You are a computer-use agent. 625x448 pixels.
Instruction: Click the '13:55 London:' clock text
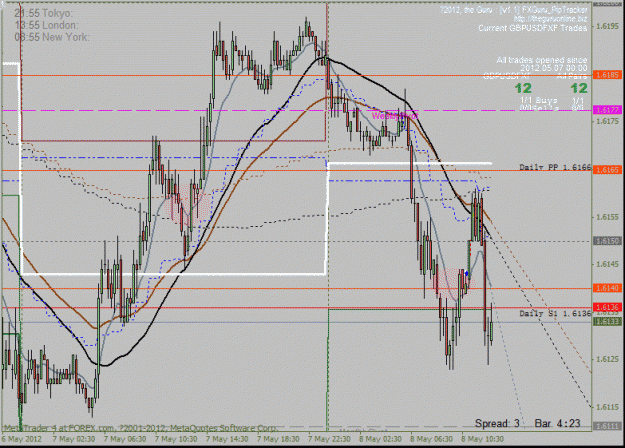tap(46, 25)
